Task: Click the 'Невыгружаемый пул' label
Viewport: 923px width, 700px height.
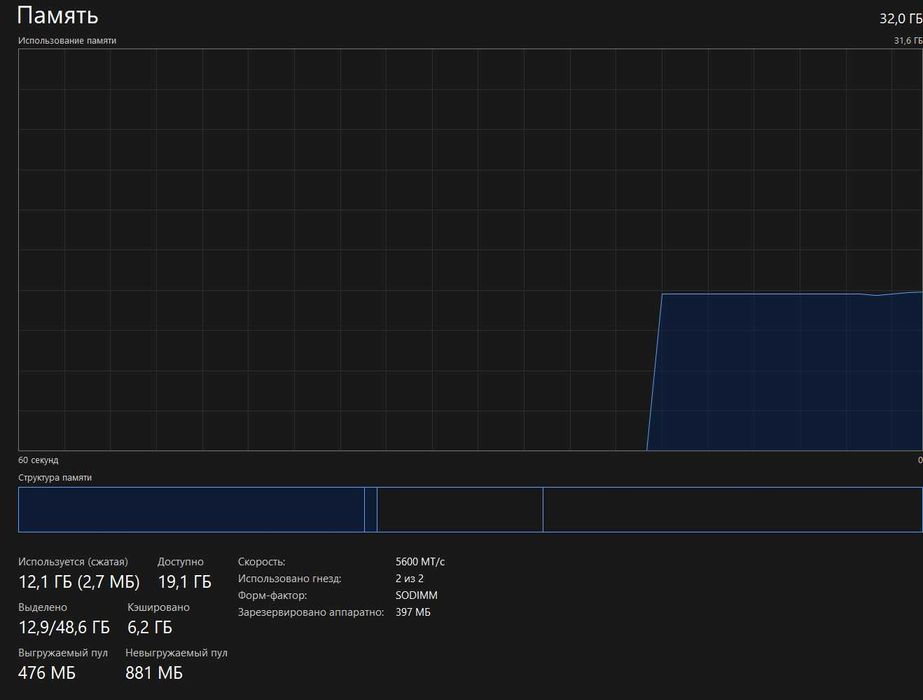Action: (176, 653)
